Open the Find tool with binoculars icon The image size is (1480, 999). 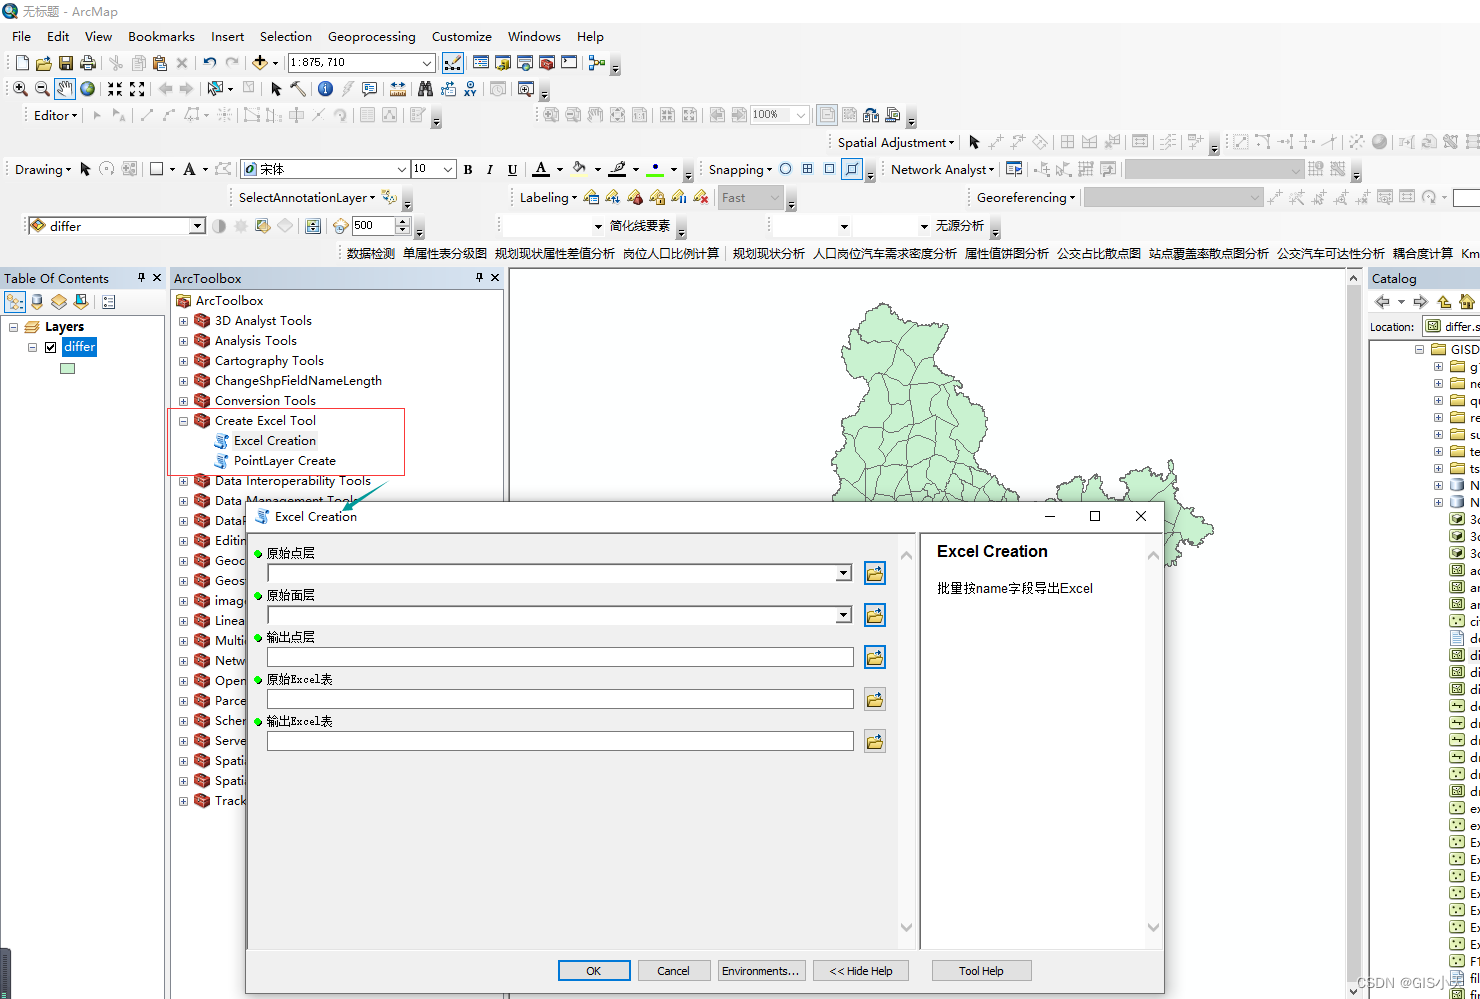(x=425, y=88)
